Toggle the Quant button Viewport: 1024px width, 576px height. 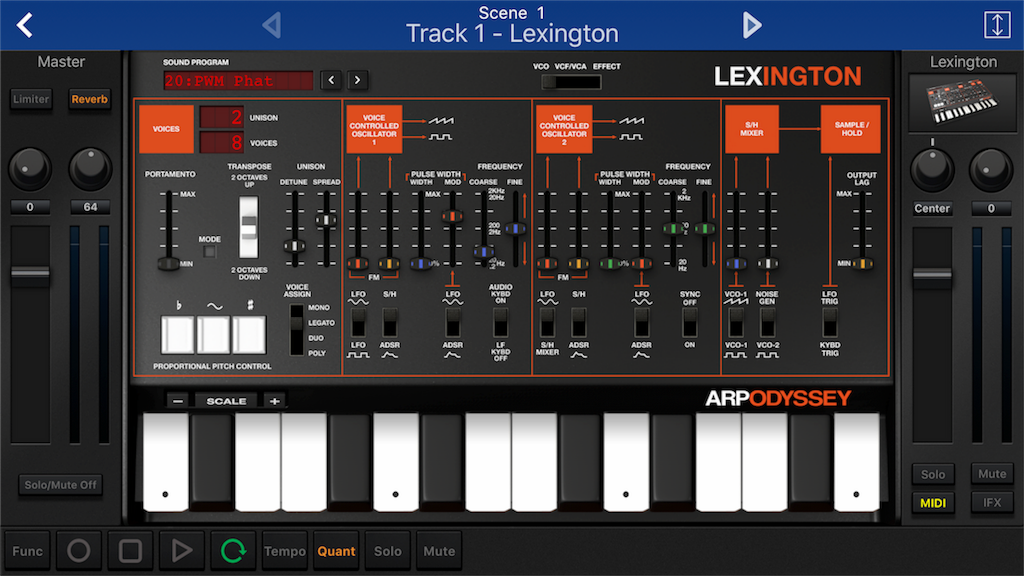click(336, 551)
